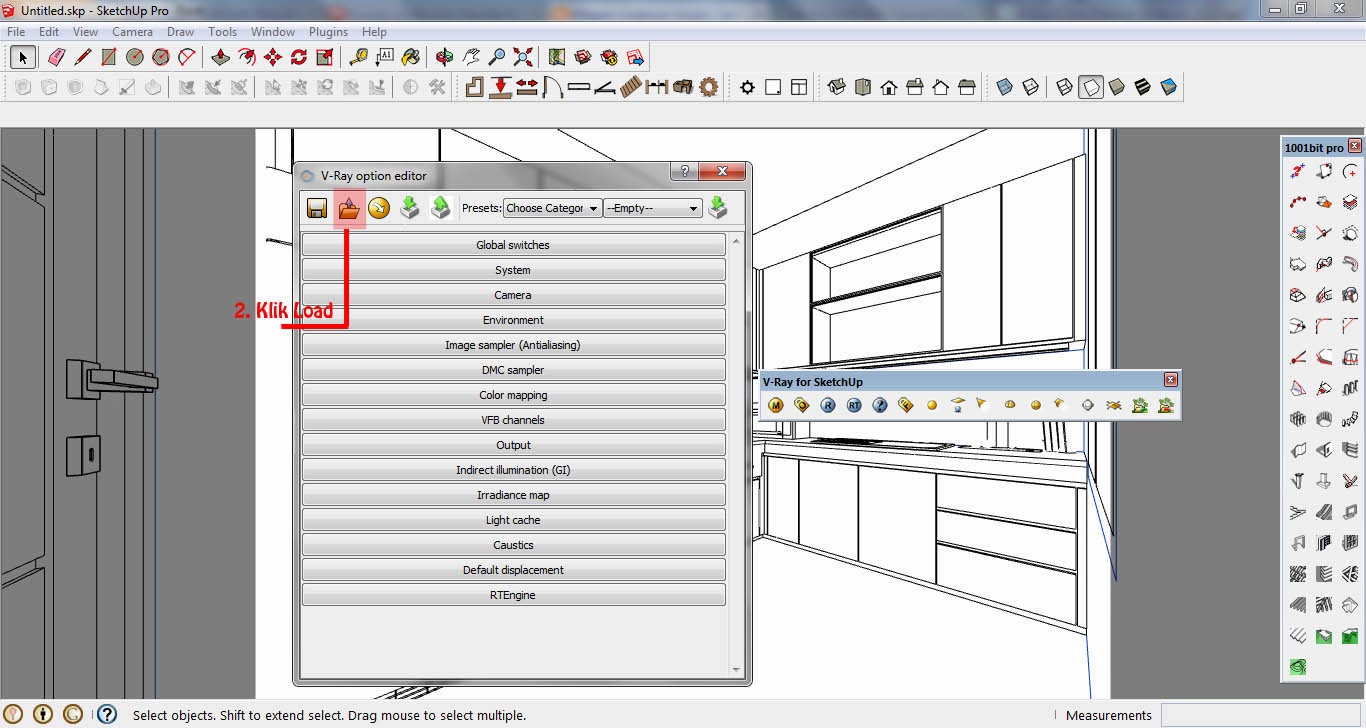Save the current V-Ray render options
1366x728 pixels.
click(317, 207)
